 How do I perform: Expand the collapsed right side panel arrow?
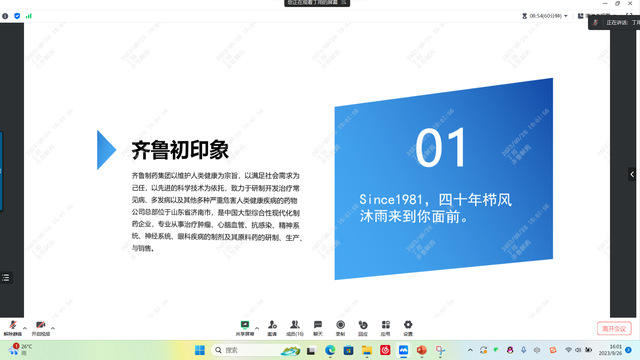point(632,174)
